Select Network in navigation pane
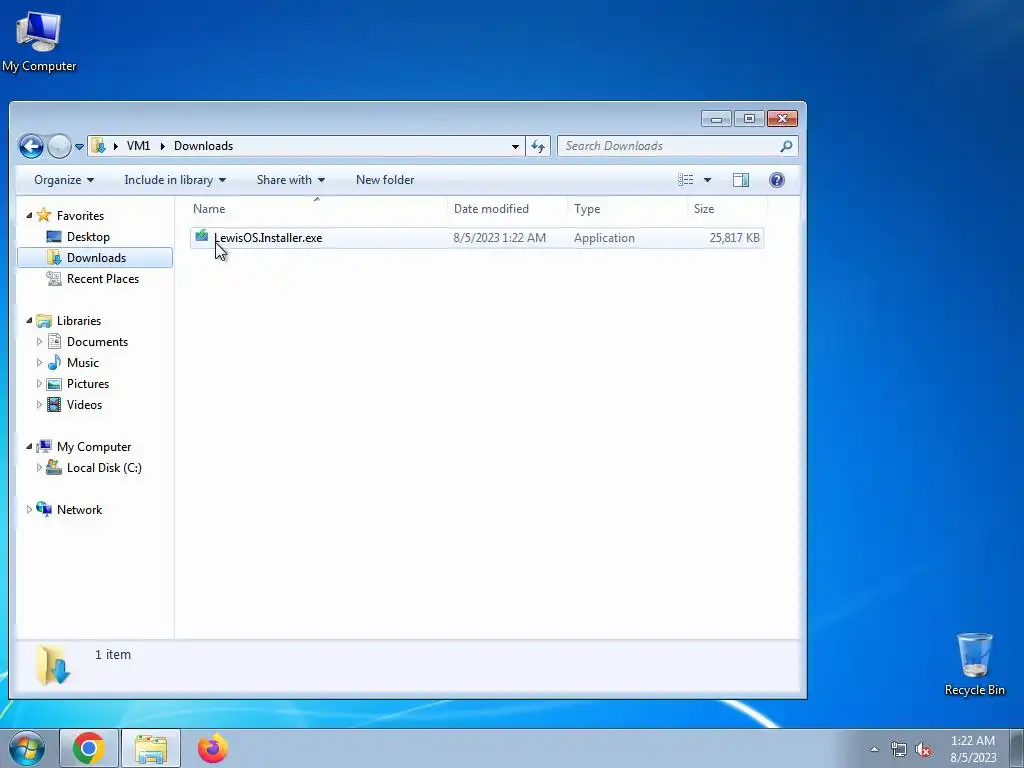The height and width of the screenshot is (768, 1024). point(79,509)
